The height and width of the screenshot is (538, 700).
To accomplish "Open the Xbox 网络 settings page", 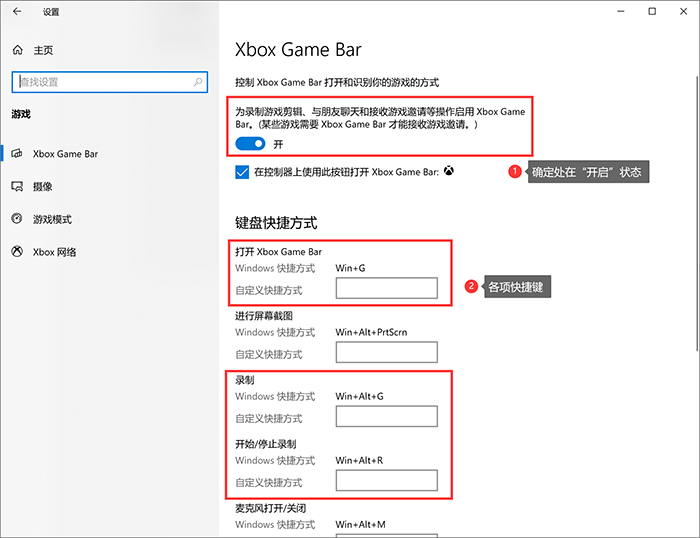I will [x=54, y=252].
